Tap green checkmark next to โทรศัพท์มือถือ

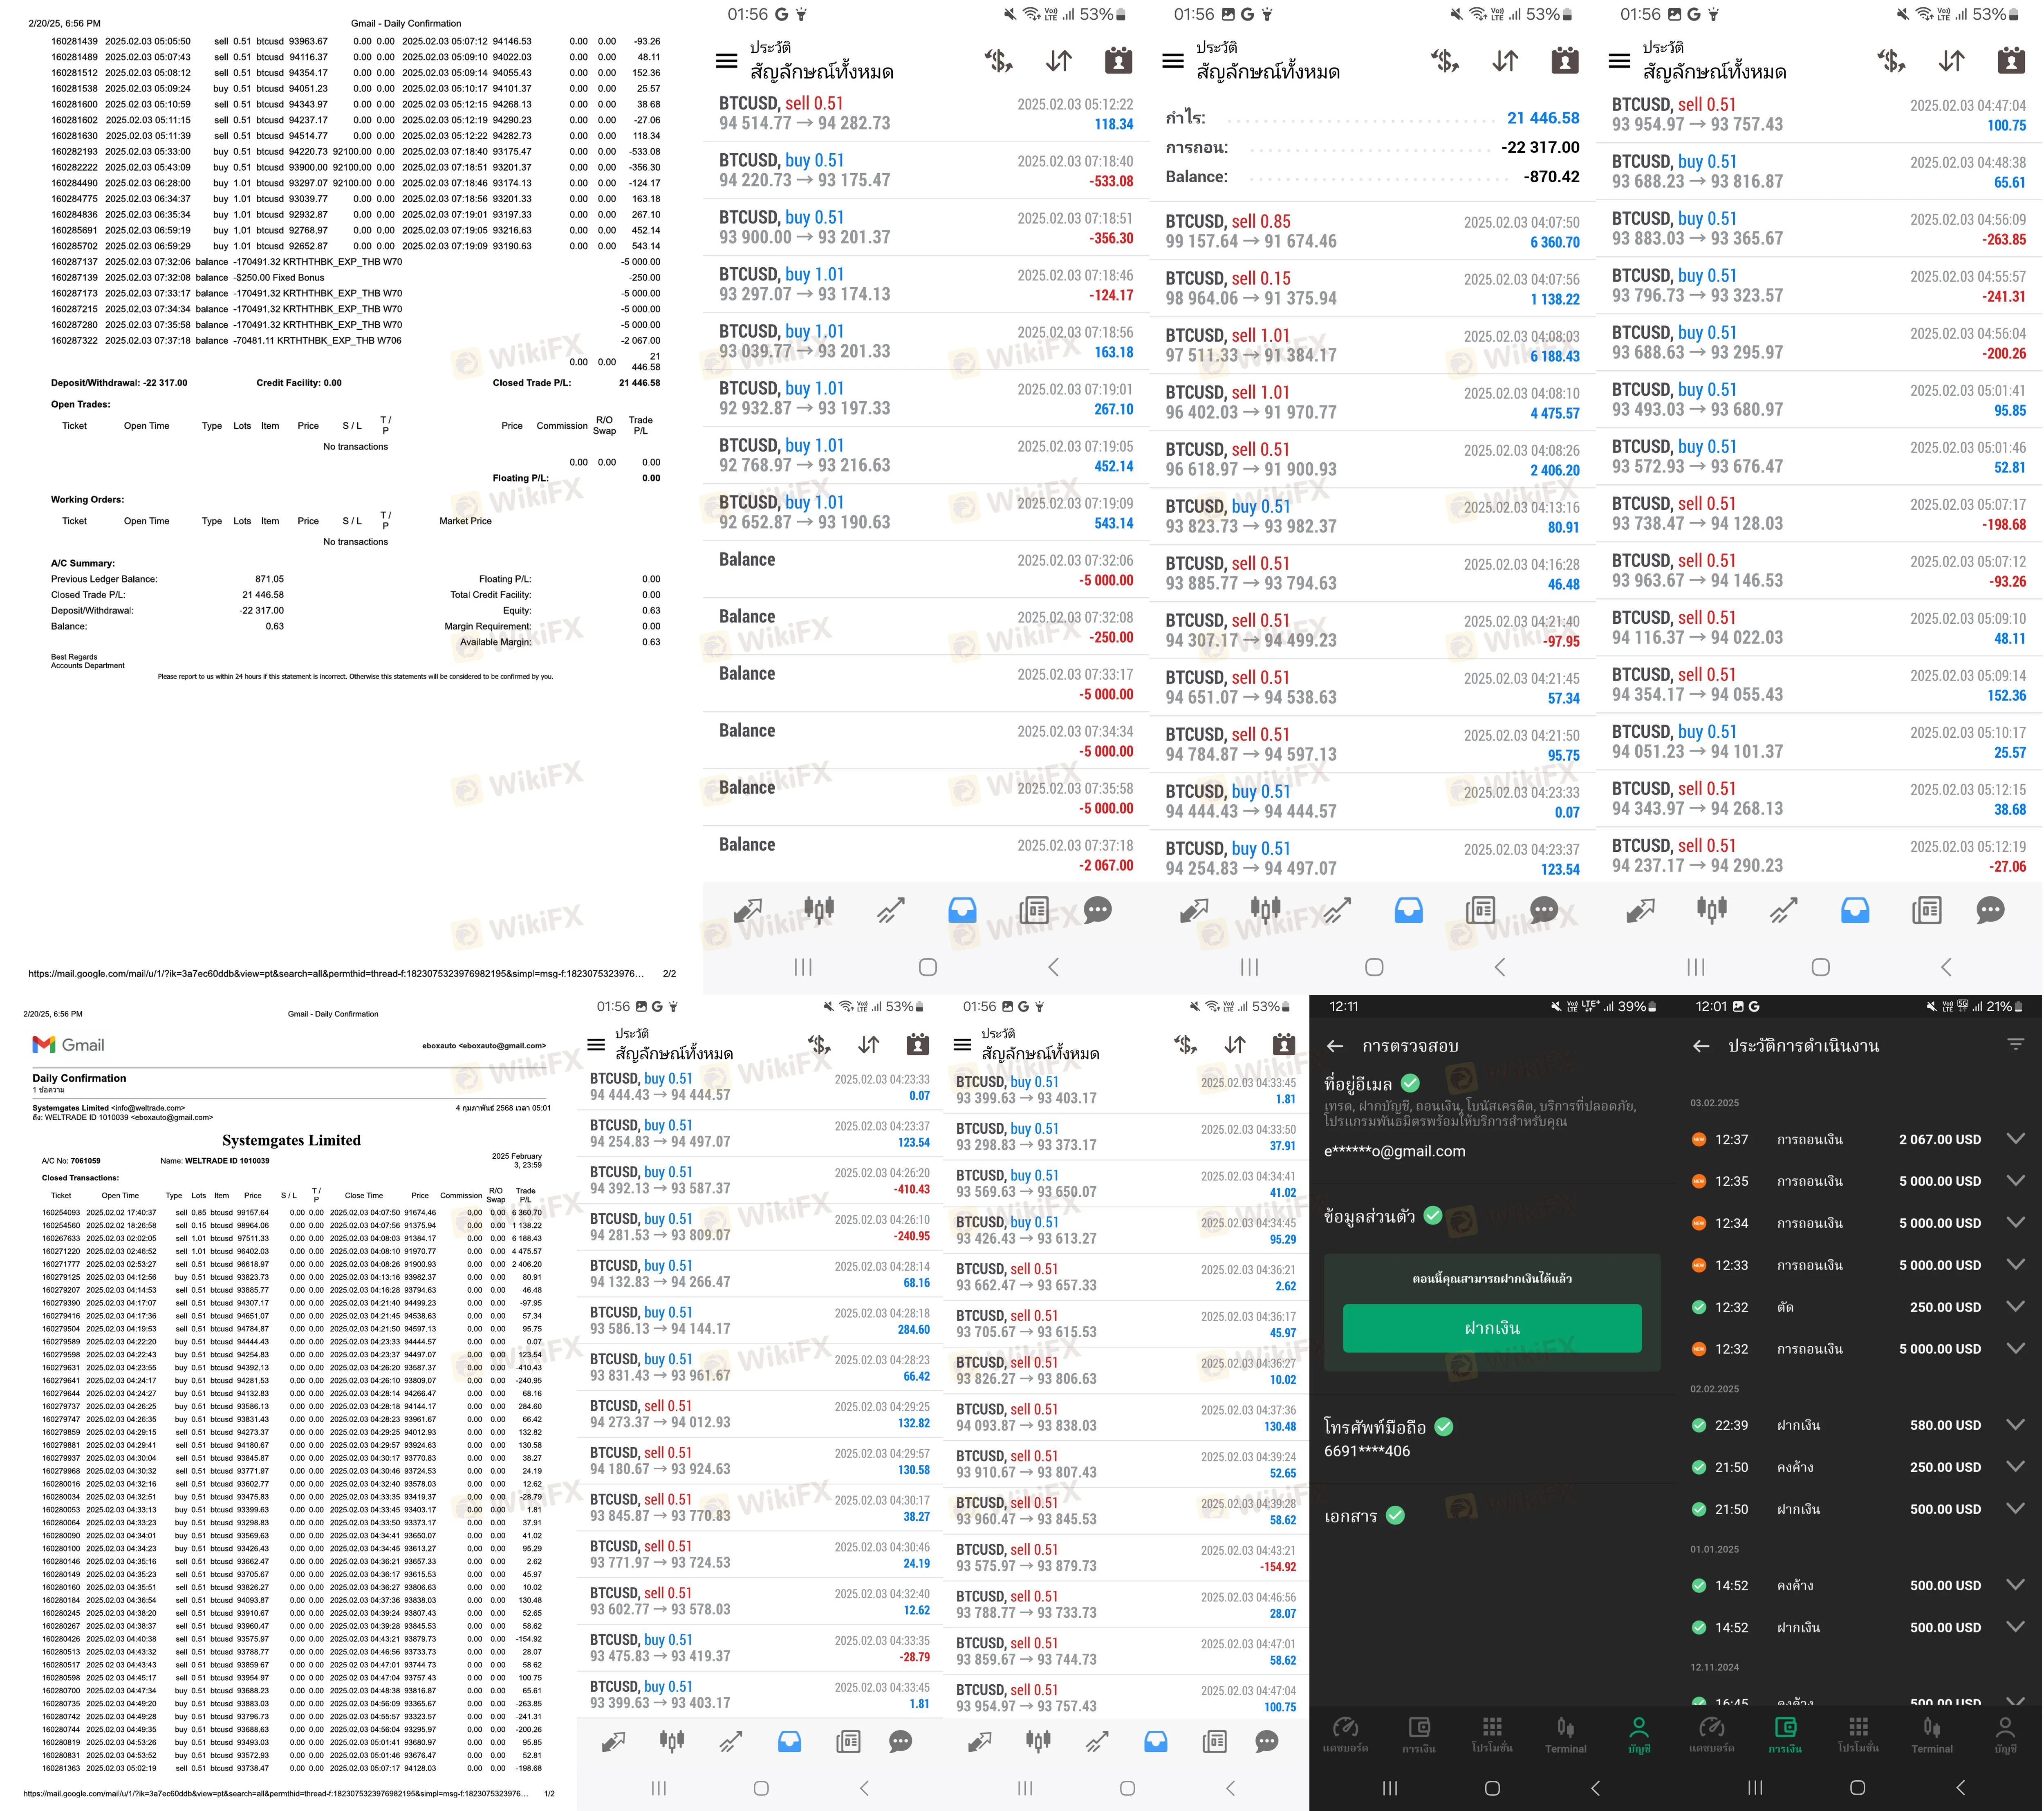[1444, 1427]
